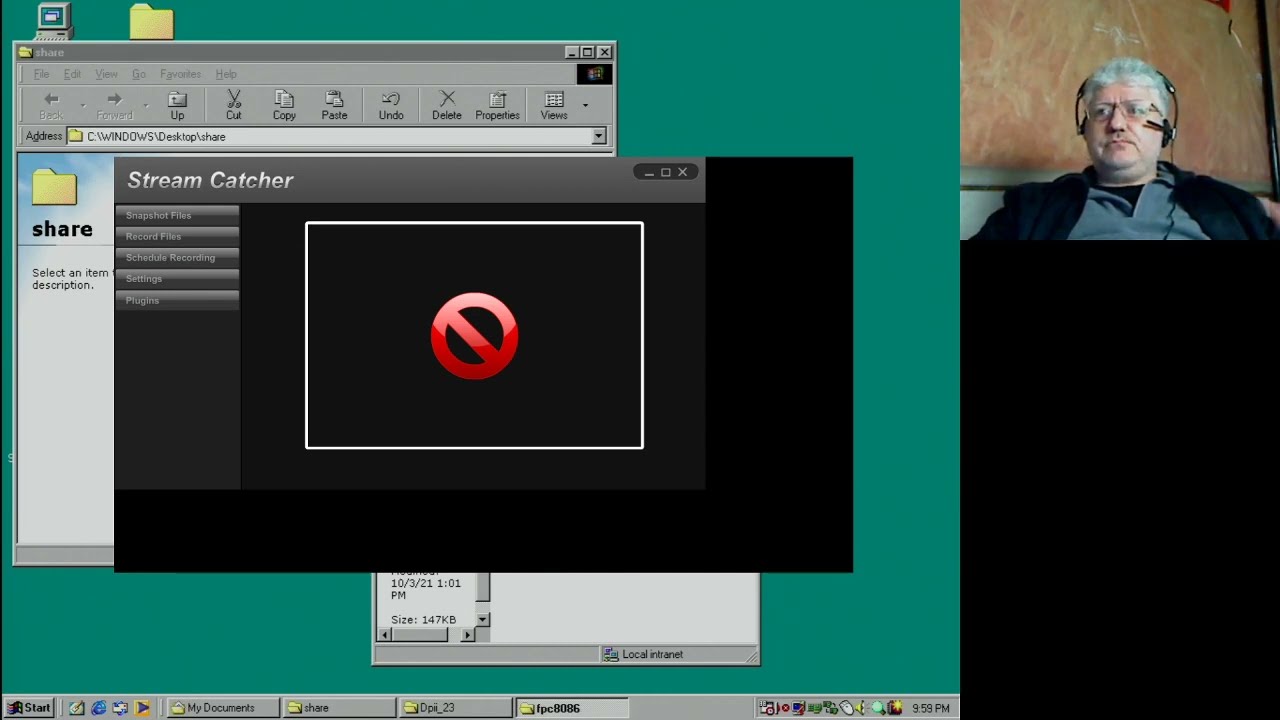Expand the Back history dropdown arrow
Screen dimensions: 1280x720
pos(82,105)
